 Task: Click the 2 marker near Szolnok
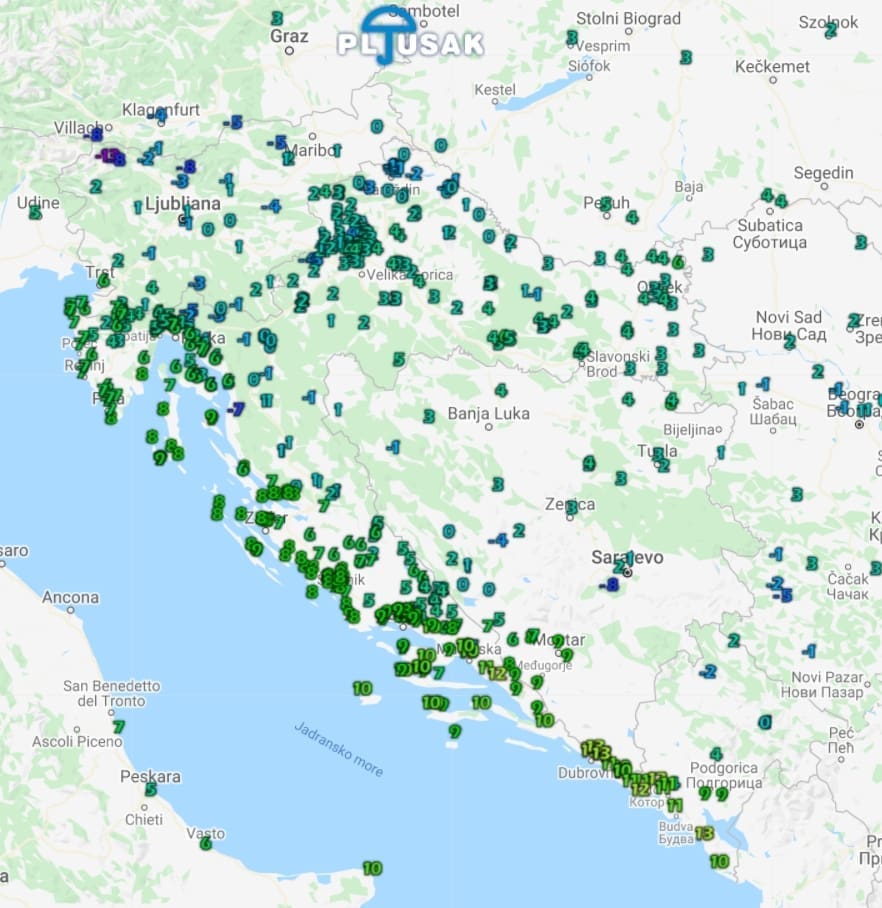click(830, 30)
